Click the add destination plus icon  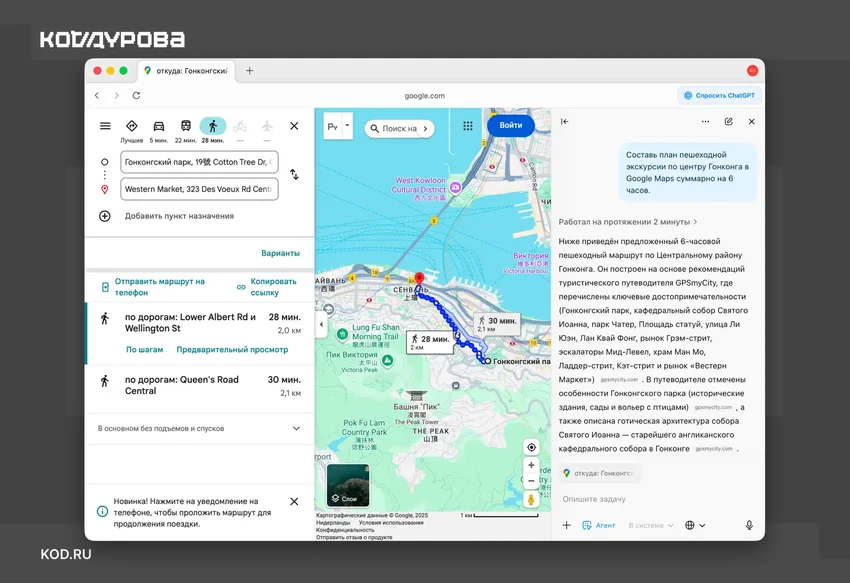click(x=105, y=216)
